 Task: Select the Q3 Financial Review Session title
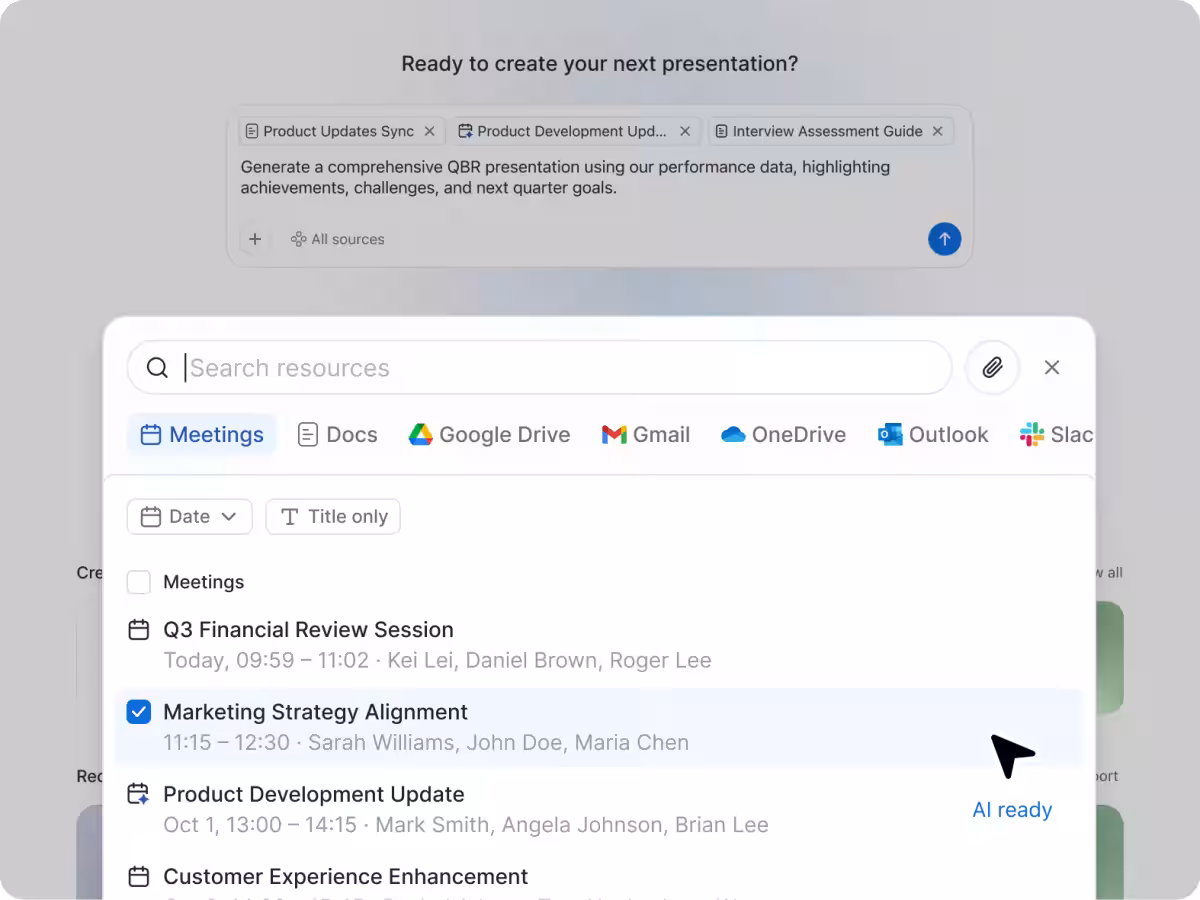coord(308,630)
